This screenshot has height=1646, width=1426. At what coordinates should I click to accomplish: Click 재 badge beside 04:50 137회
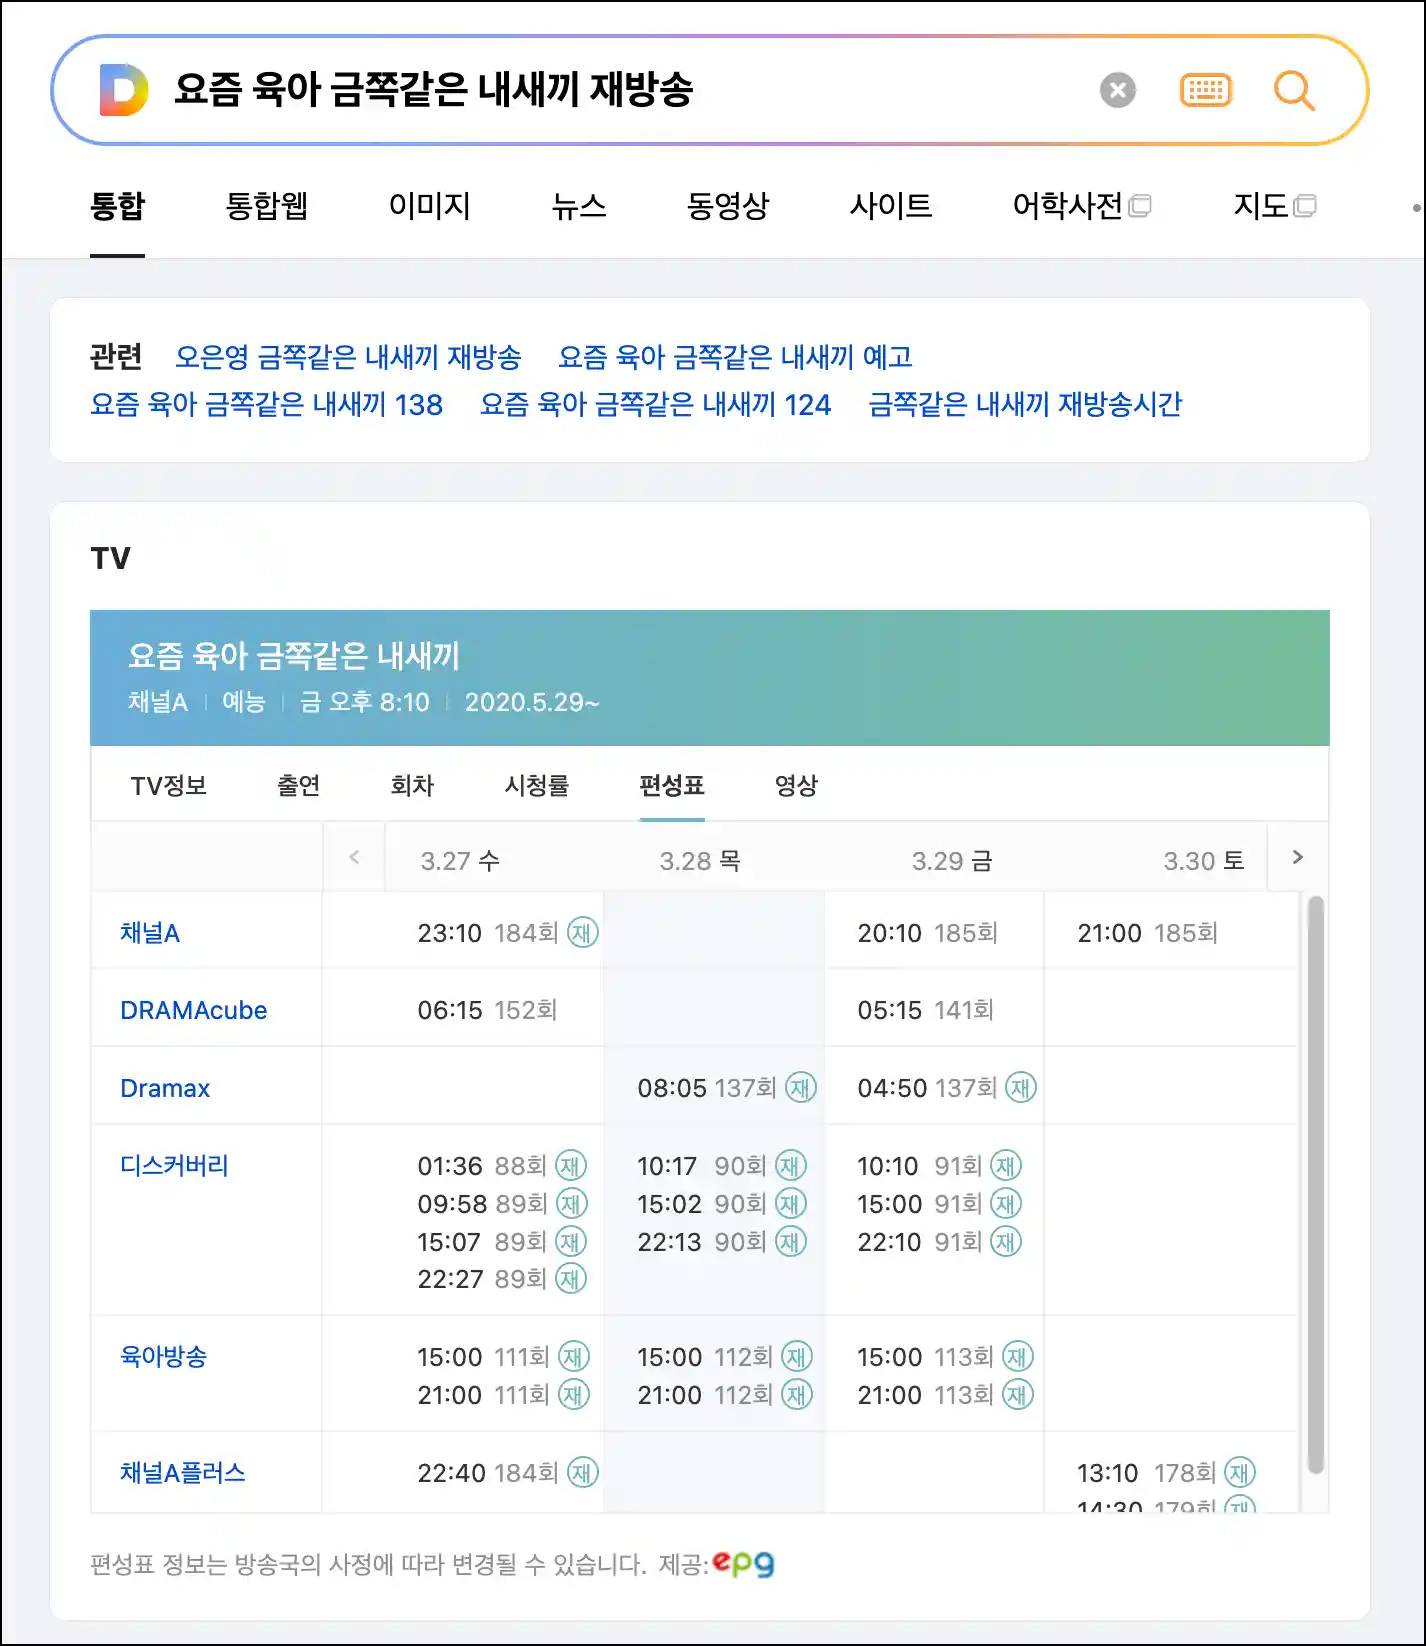pyautogui.click(x=1021, y=1088)
